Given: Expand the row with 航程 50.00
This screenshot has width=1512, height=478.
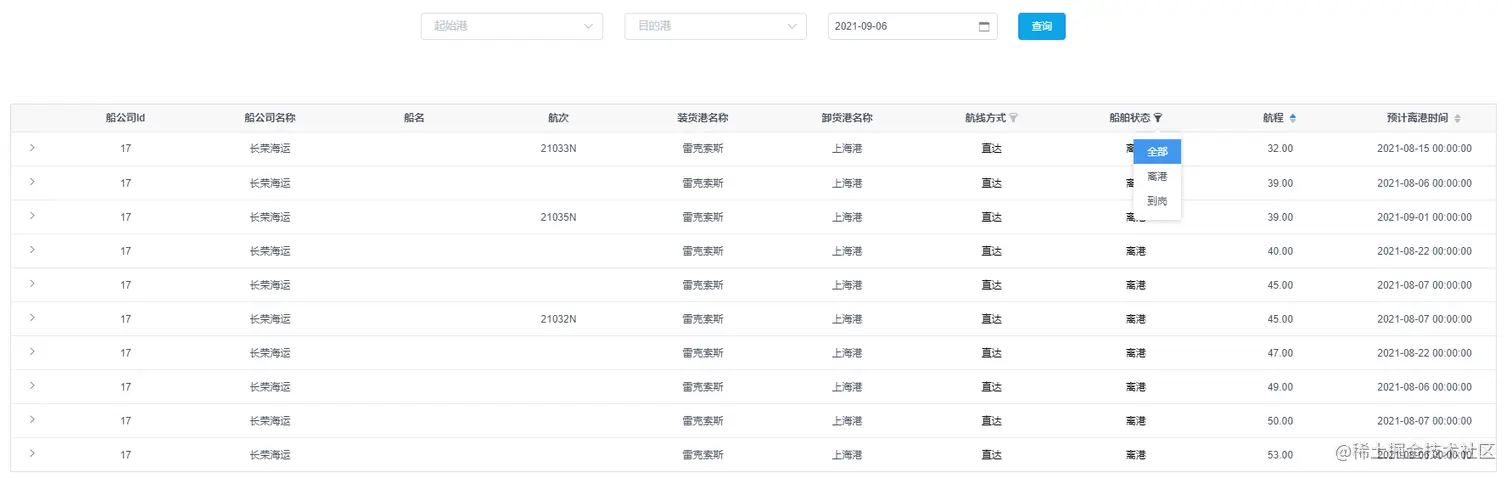Looking at the screenshot, I should (x=32, y=420).
